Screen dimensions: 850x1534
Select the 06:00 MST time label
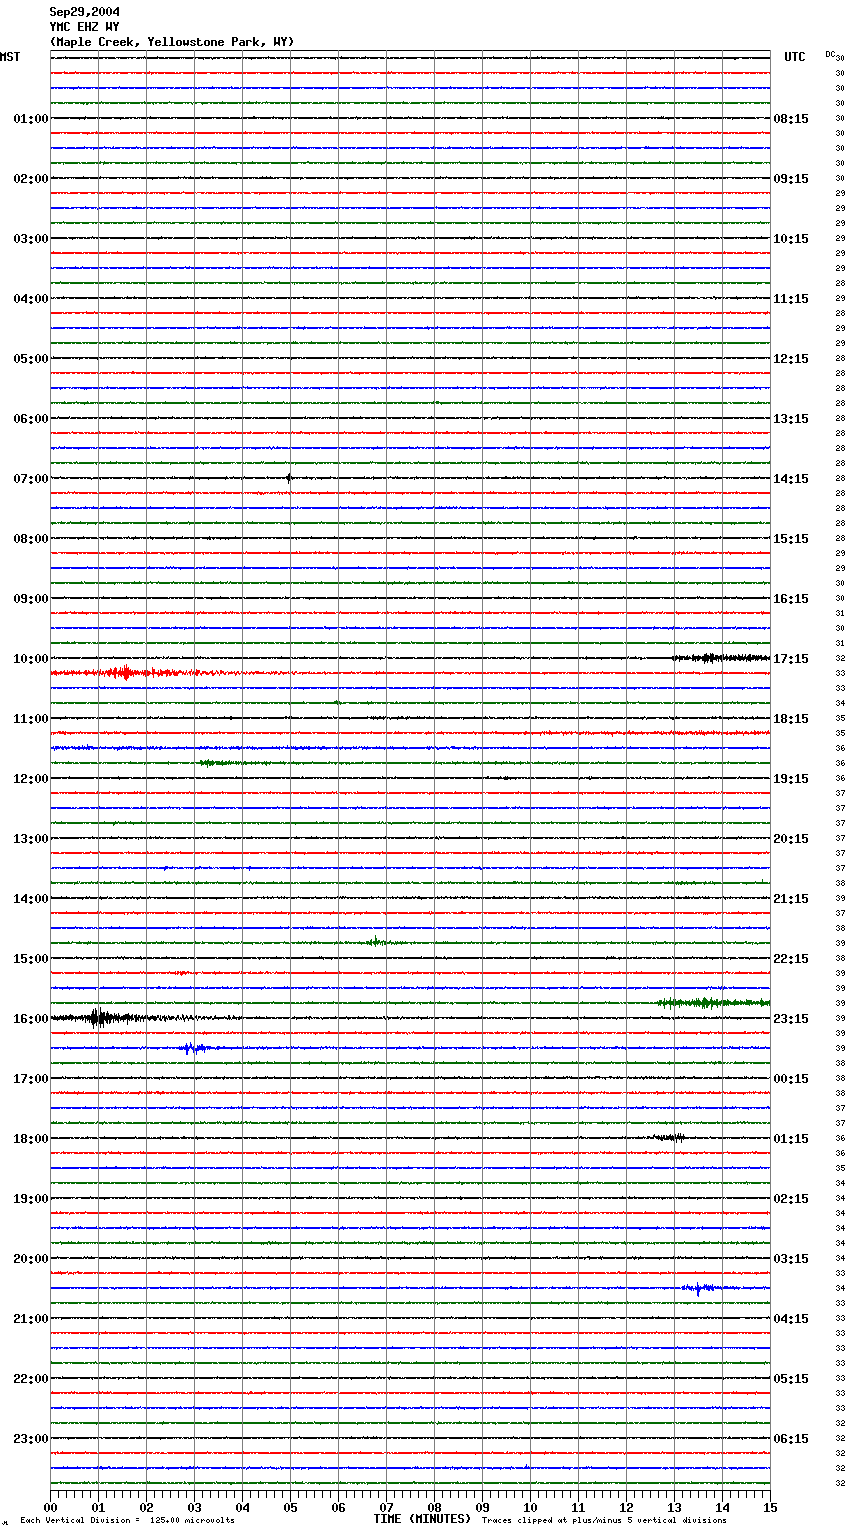[x=31, y=419]
